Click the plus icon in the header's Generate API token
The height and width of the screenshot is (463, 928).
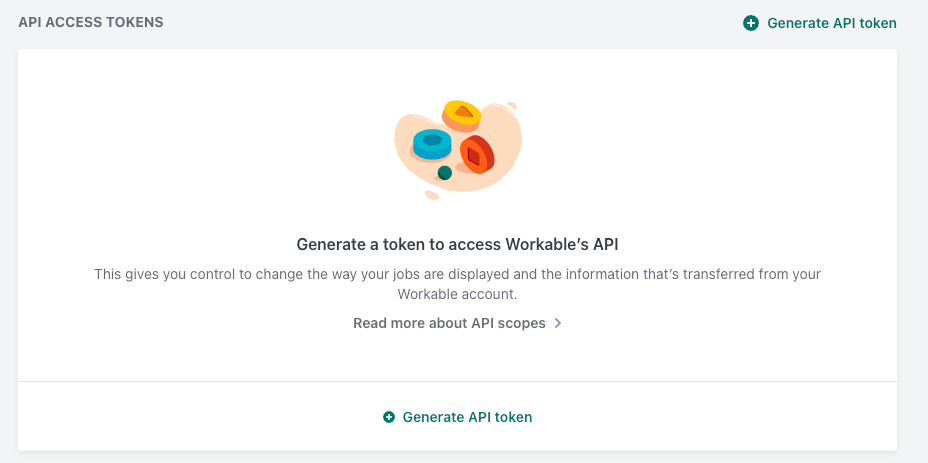[750, 23]
